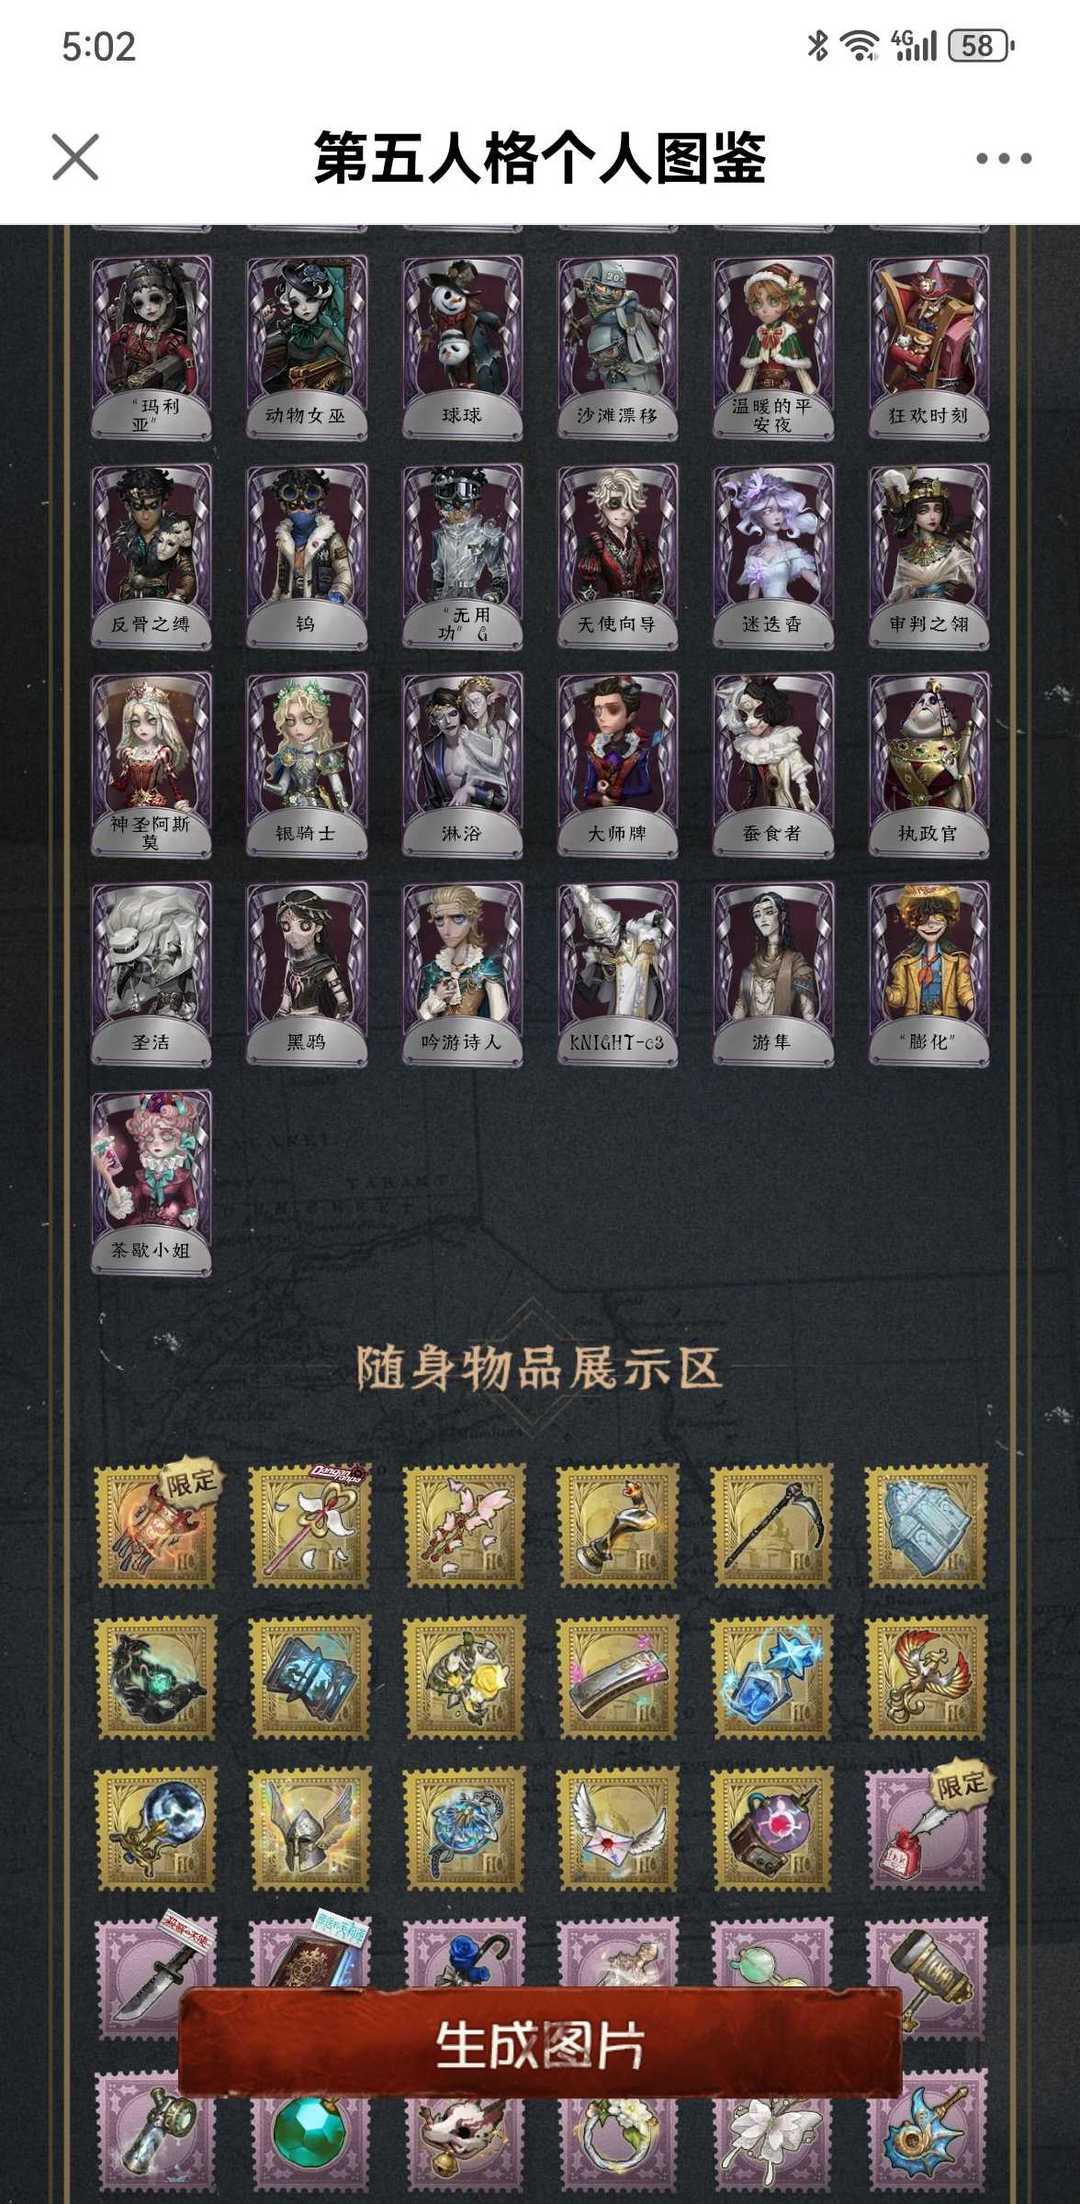Viewport: 1080px width, 2204px height.
Task: Click the scythe accessory stamp icon
Action: tap(772, 1527)
